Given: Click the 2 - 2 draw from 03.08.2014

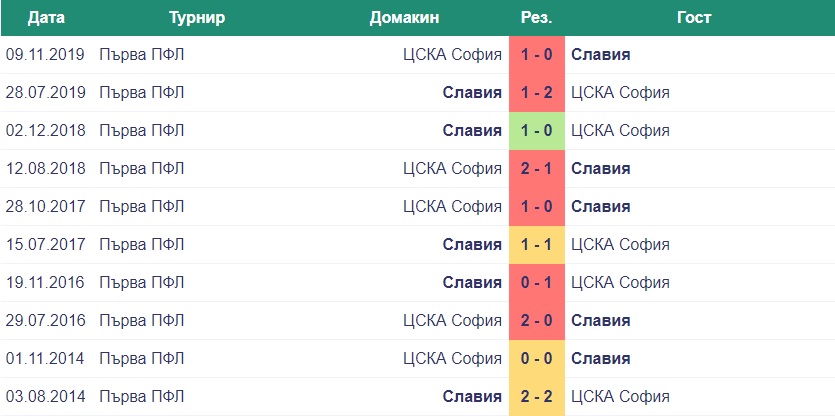Looking at the screenshot, I should [x=537, y=397].
